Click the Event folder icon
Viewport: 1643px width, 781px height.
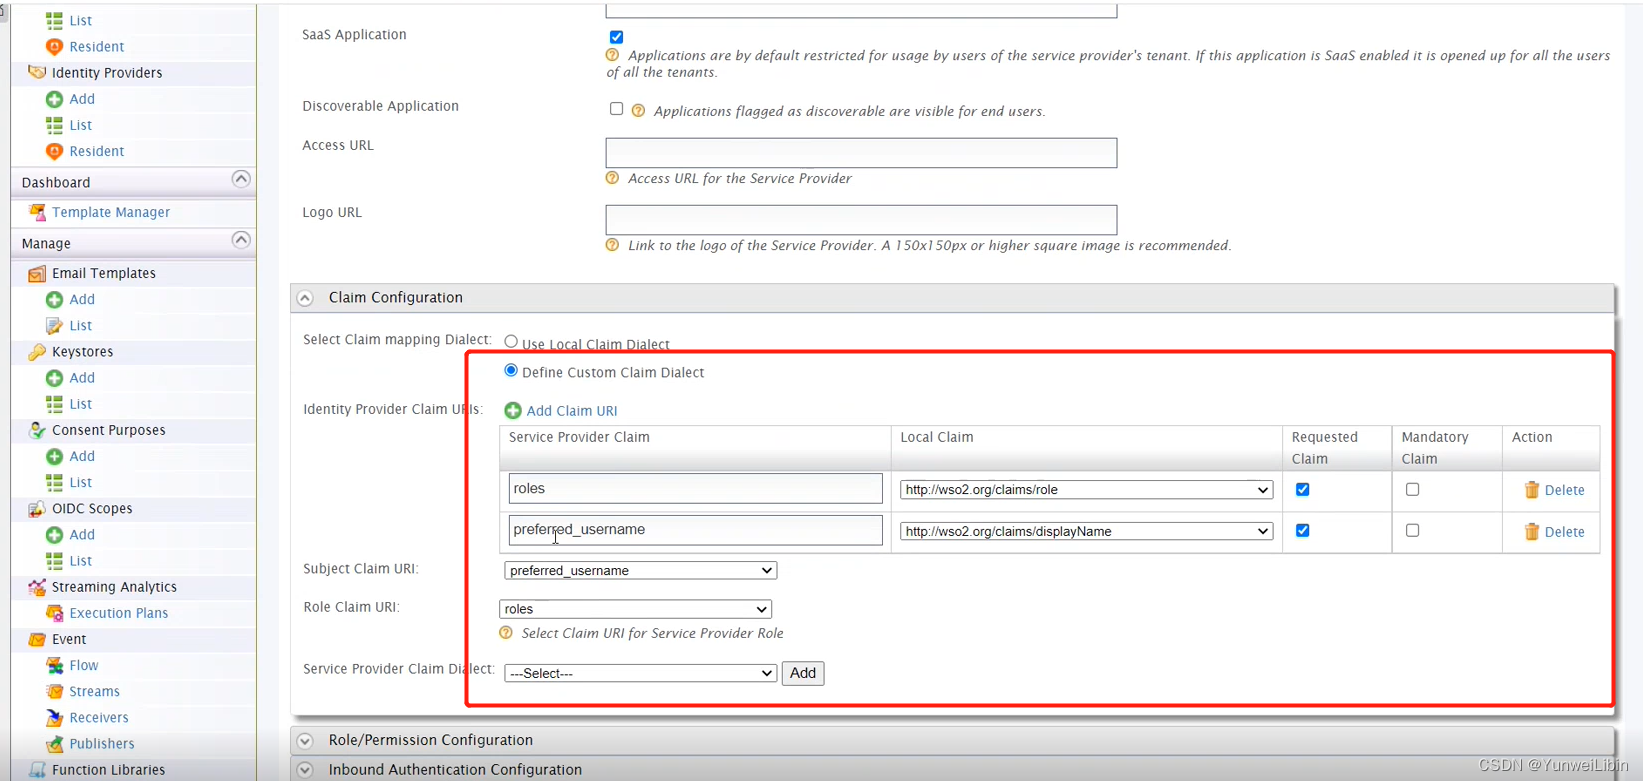(x=37, y=639)
